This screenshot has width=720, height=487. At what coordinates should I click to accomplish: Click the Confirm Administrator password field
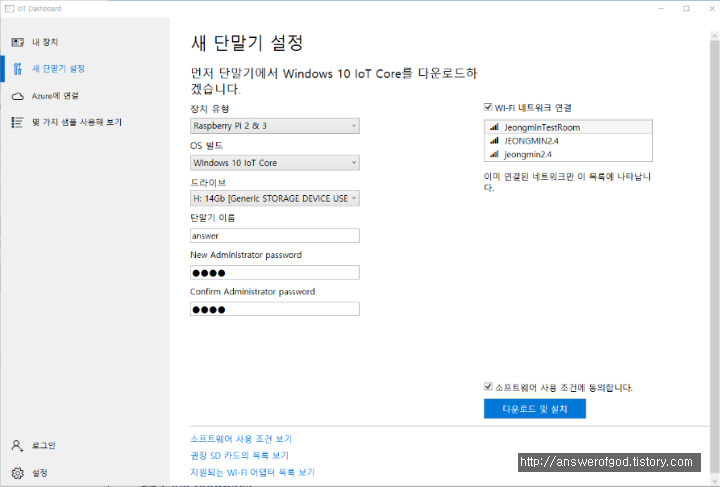click(275, 309)
